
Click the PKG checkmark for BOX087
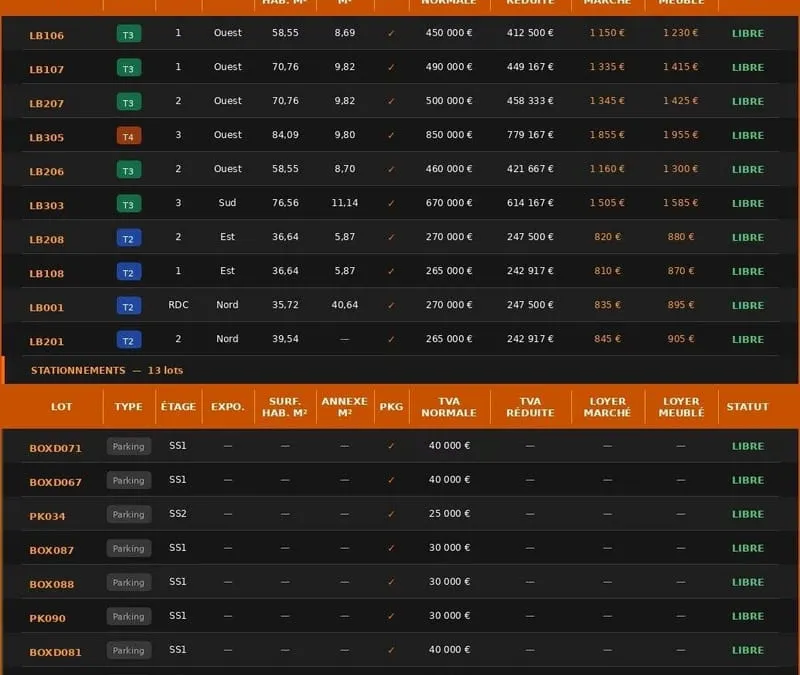click(391, 548)
